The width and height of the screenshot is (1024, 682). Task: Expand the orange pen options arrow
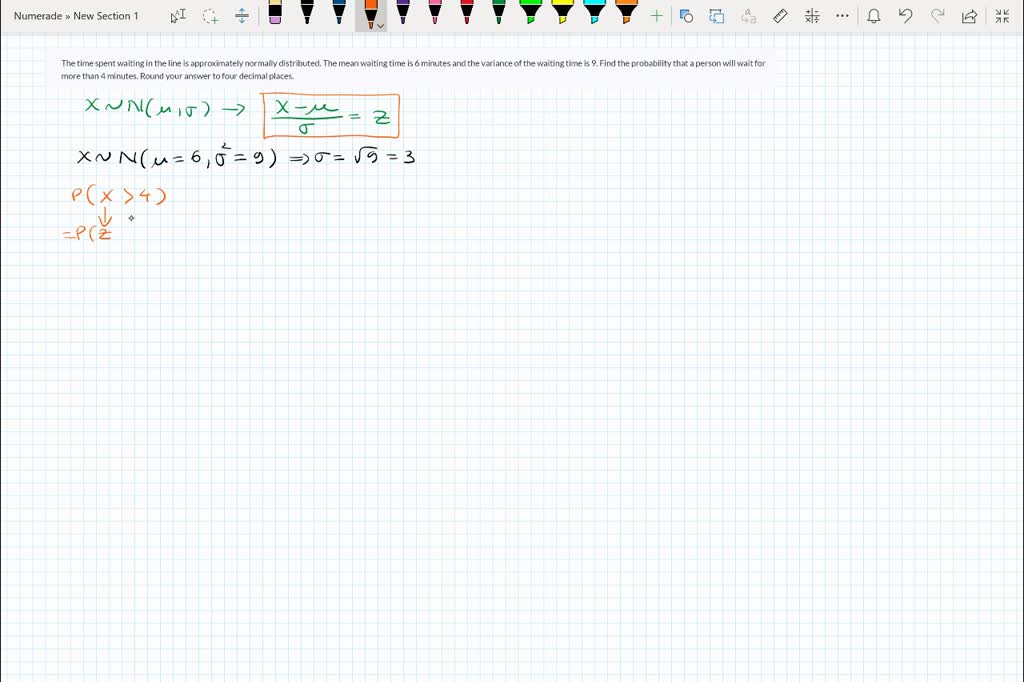(x=381, y=26)
